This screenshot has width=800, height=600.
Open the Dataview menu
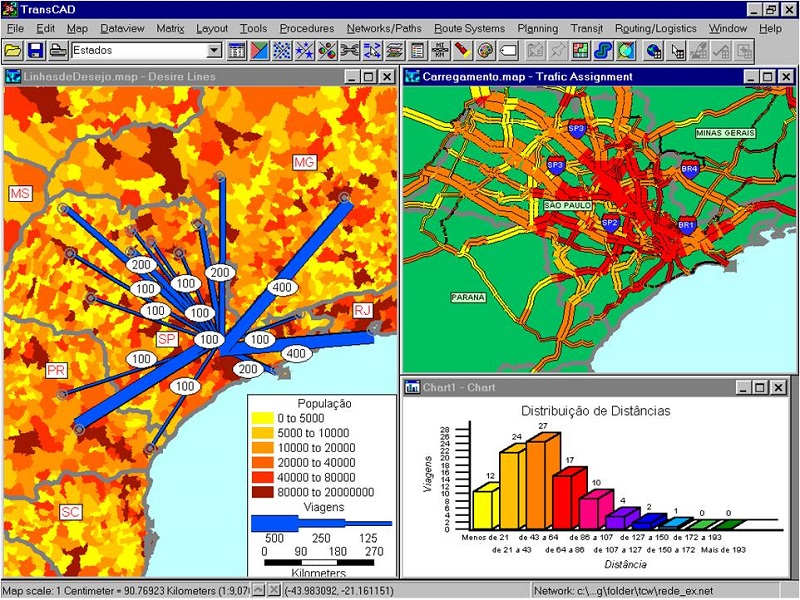122,29
